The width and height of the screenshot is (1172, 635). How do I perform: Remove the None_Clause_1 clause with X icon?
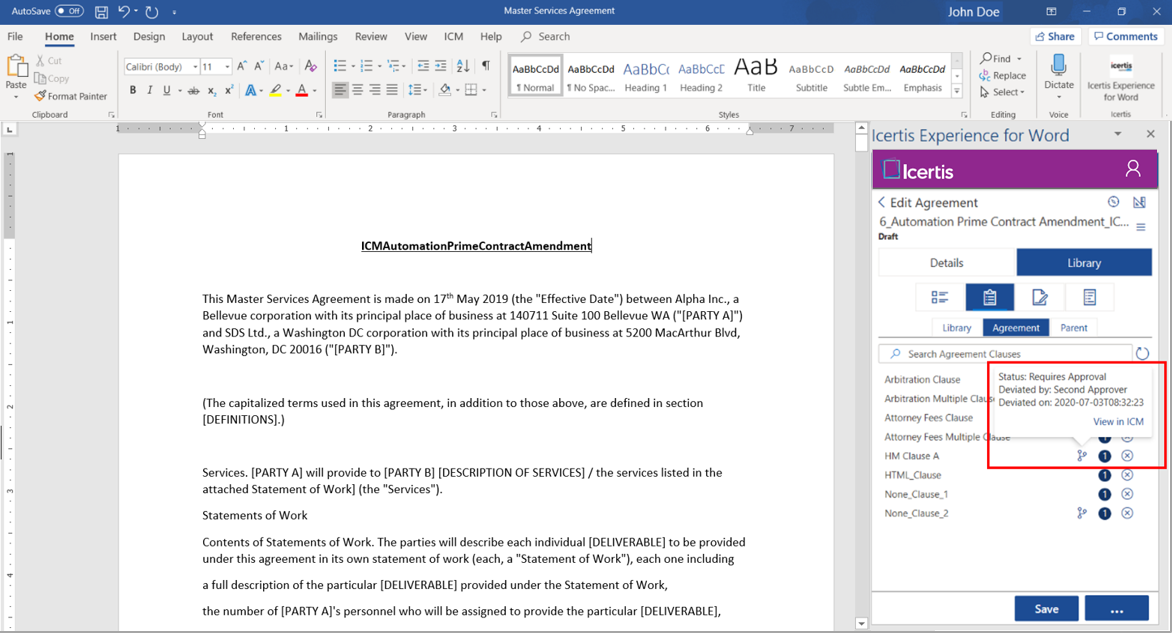[1127, 494]
